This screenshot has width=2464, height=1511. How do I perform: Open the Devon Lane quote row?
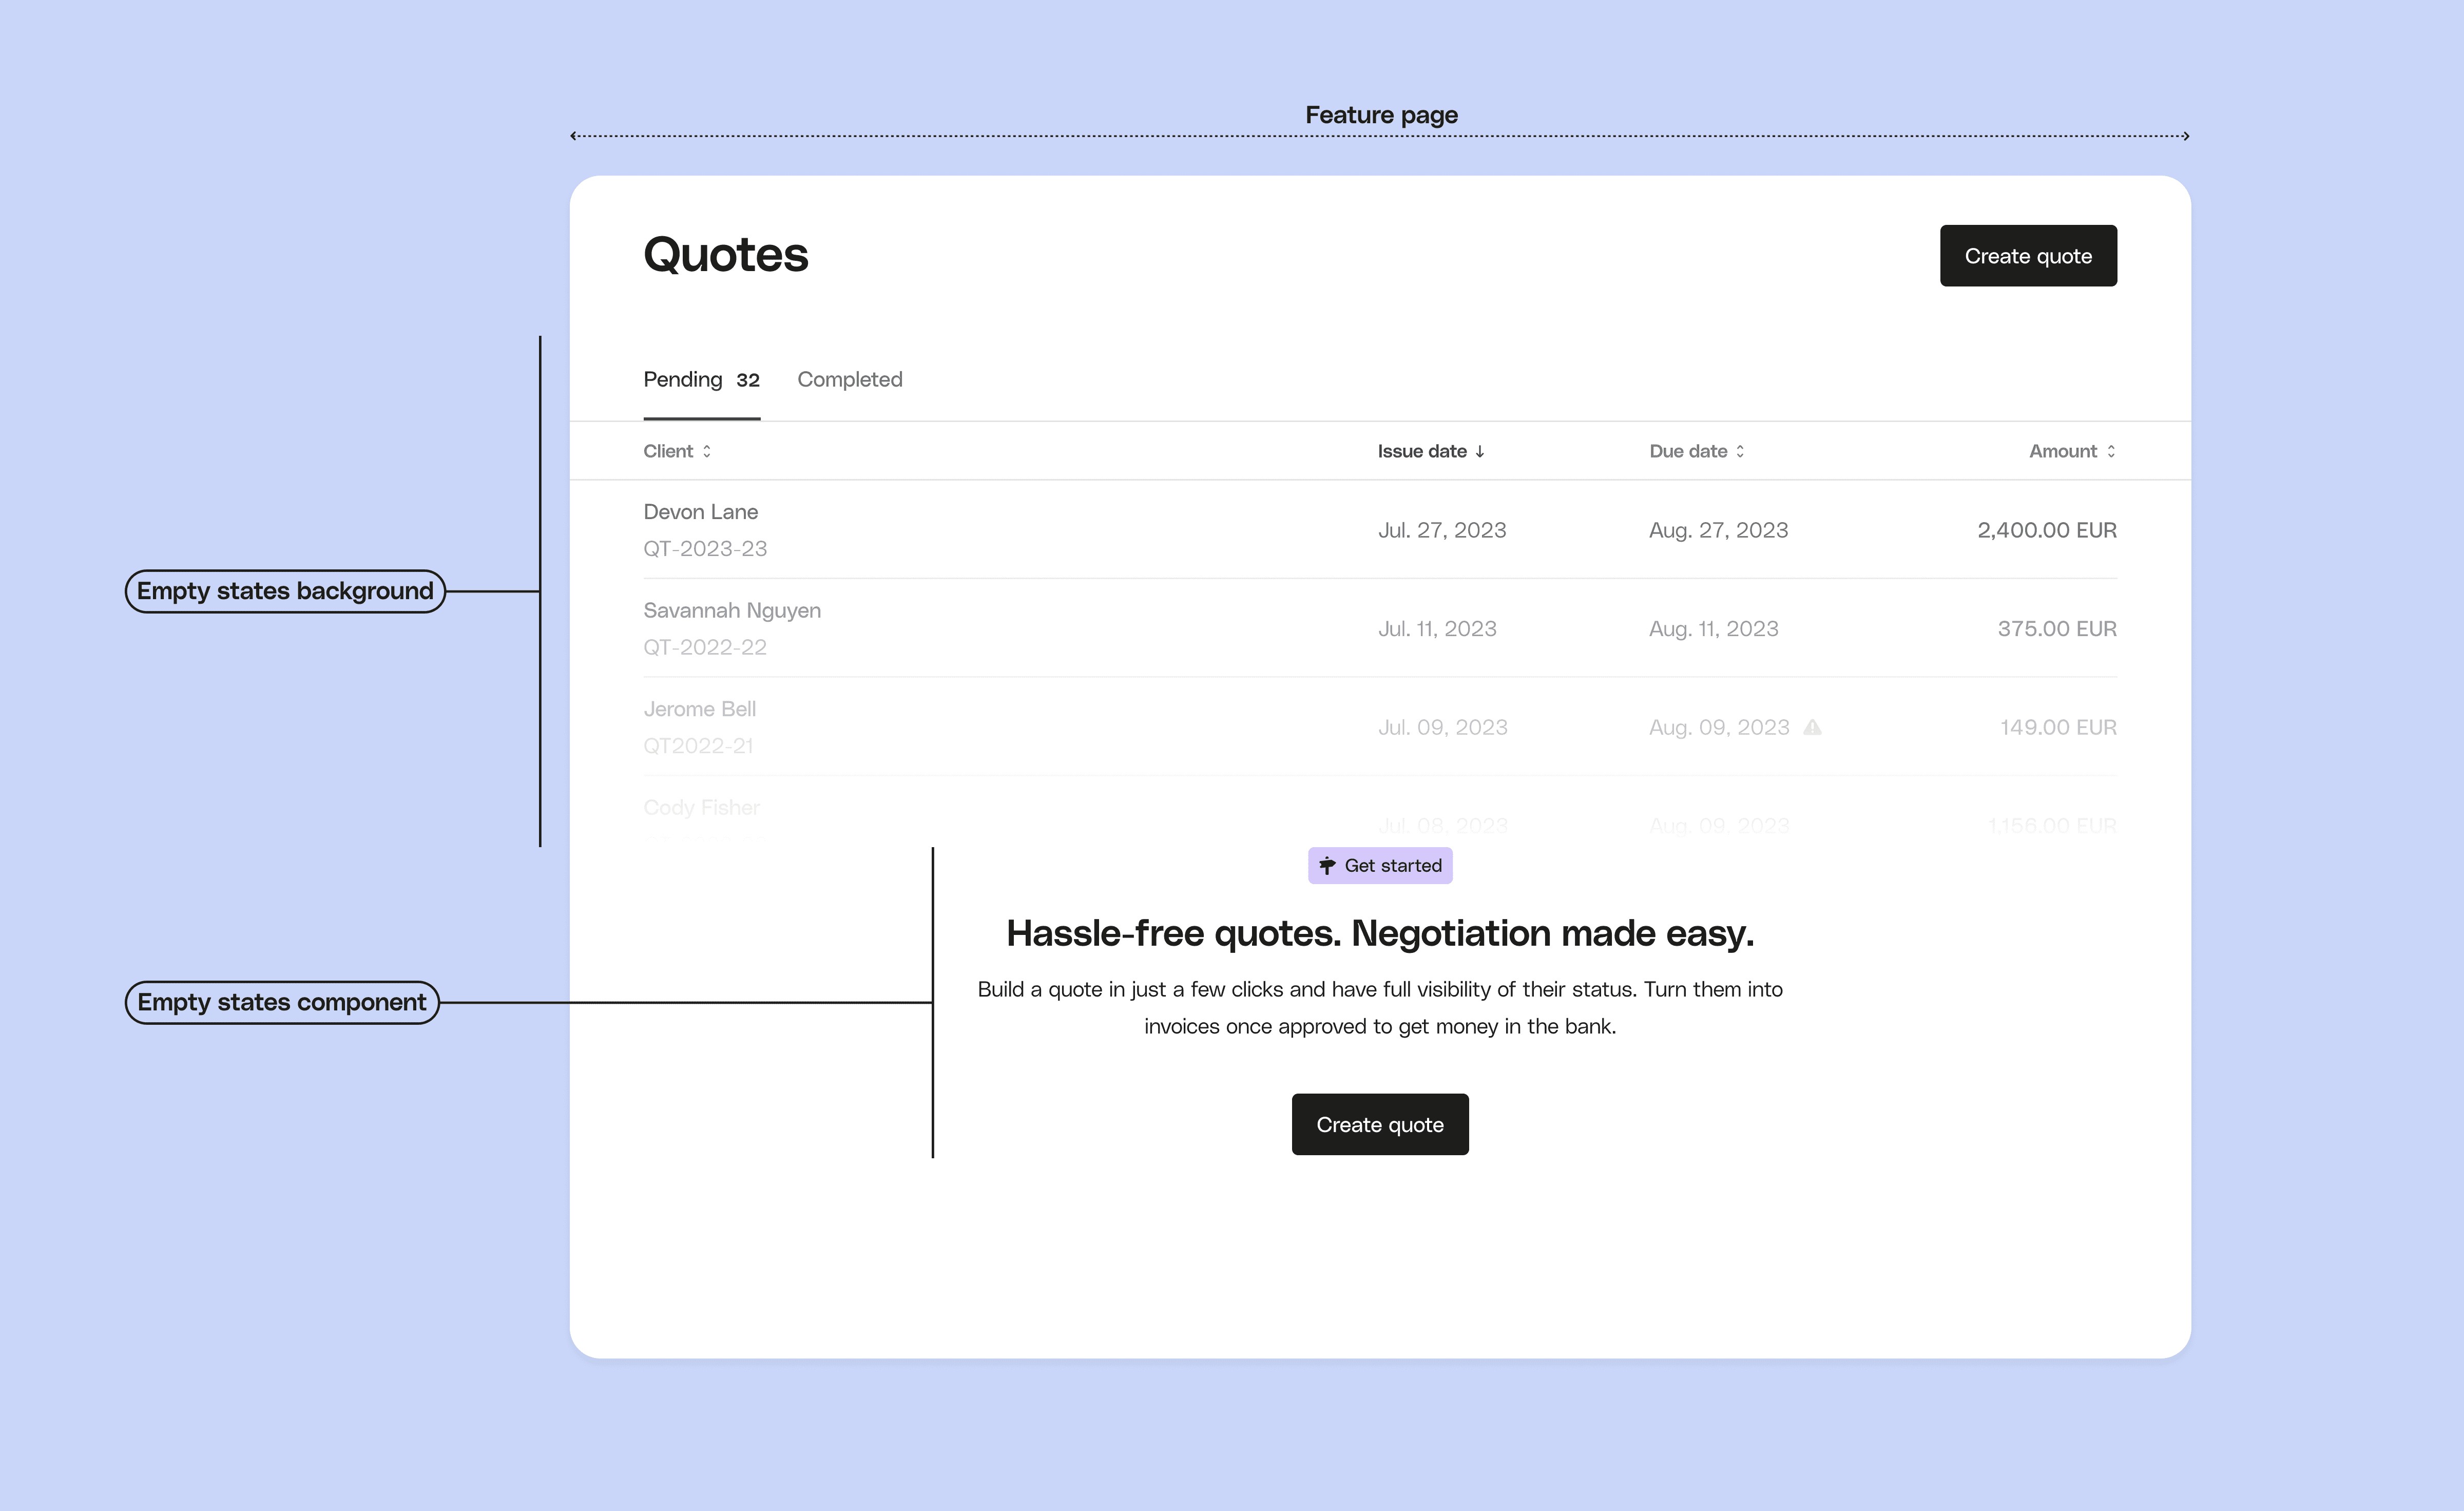pyautogui.click(x=701, y=512)
